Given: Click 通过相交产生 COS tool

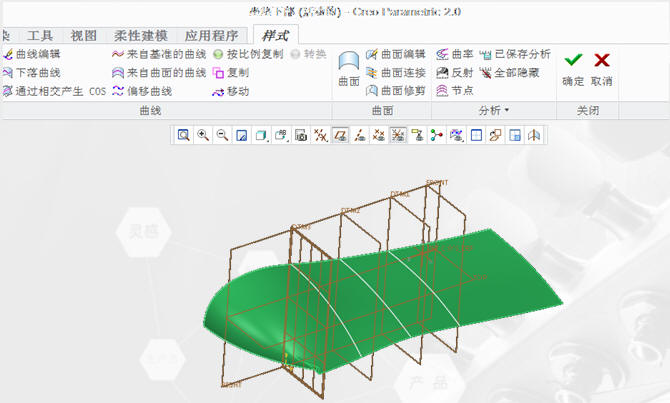Looking at the screenshot, I should [x=54, y=91].
